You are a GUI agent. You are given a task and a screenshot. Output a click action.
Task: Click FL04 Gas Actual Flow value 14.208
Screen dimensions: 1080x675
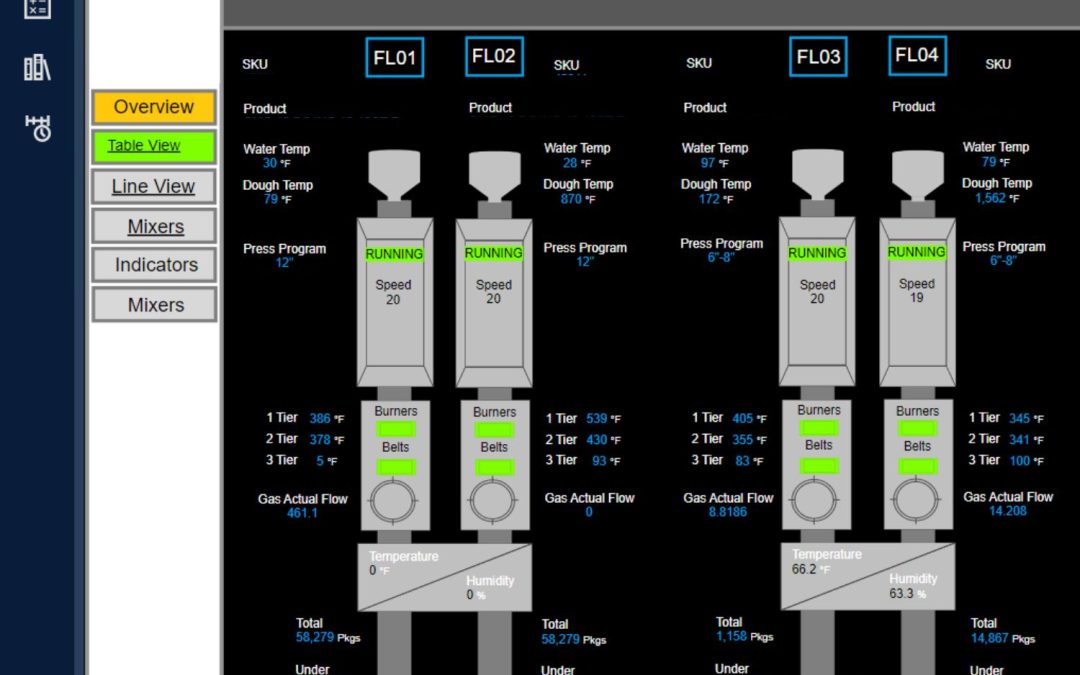coord(1008,511)
